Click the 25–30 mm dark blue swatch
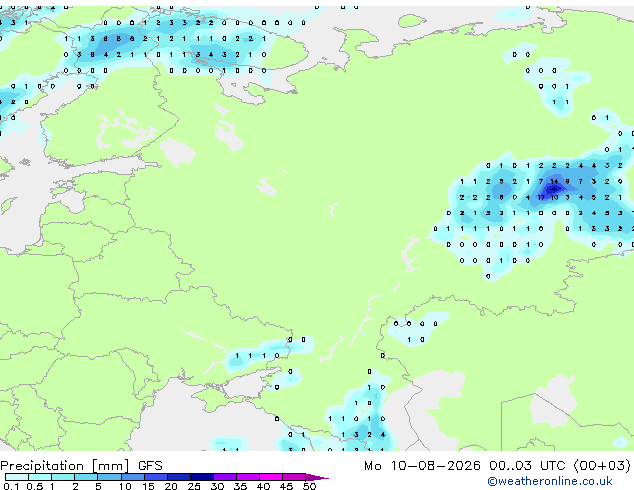 tap(202, 477)
